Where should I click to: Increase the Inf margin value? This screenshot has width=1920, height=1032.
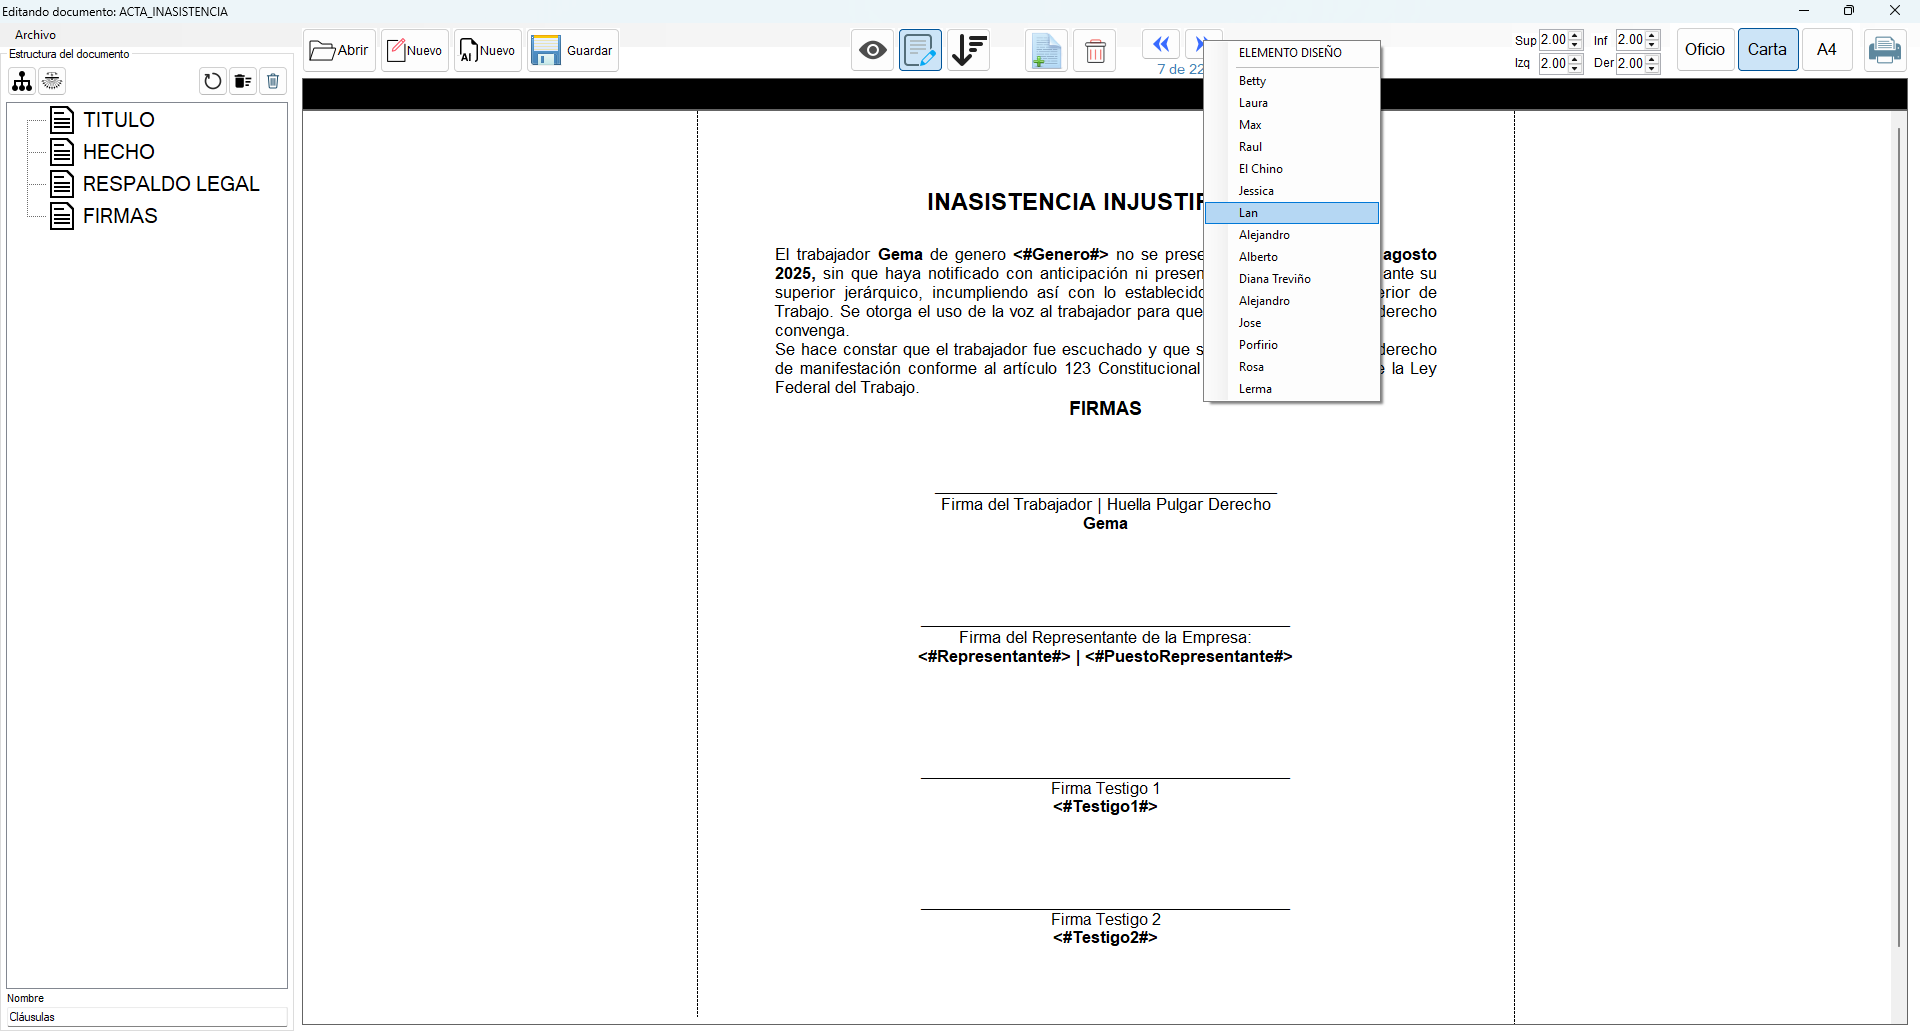(x=1653, y=36)
